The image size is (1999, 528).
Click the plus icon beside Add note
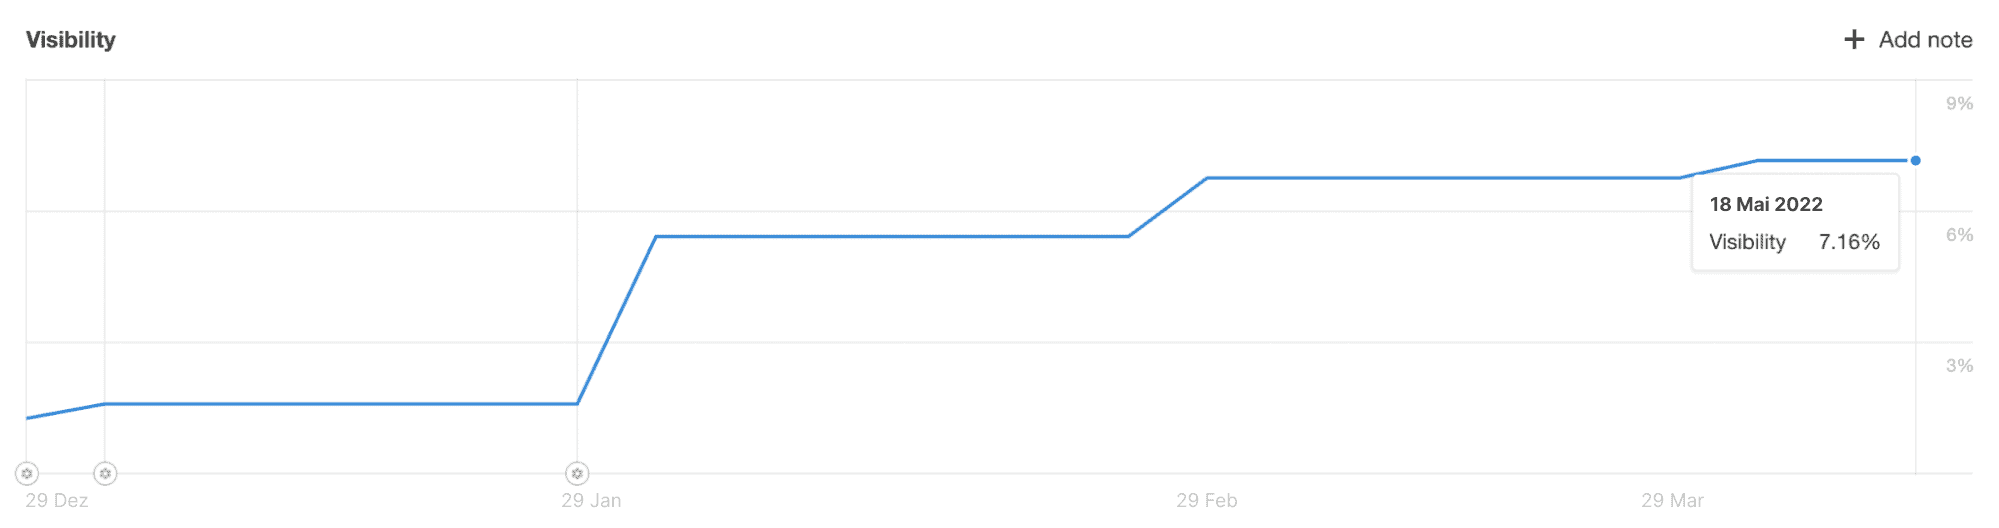point(1854,40)
